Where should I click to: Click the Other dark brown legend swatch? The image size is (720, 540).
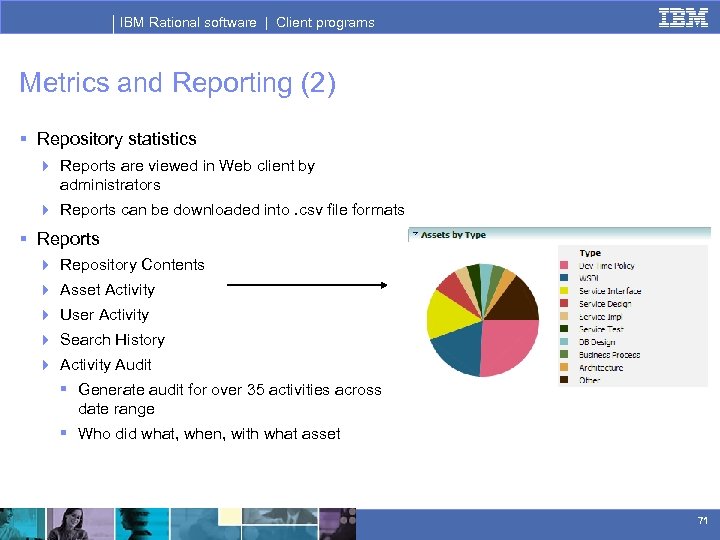click(x=564, y=380)
